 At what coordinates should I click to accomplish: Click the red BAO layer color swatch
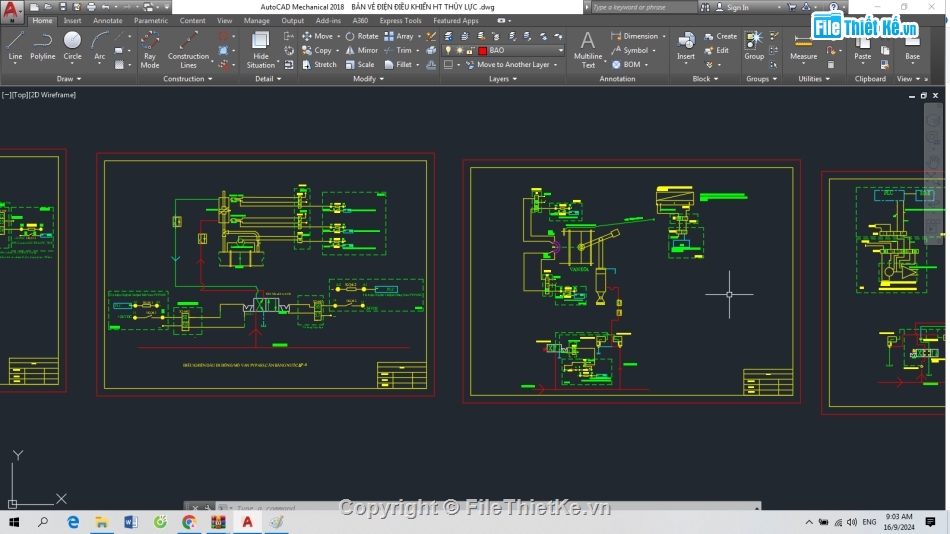483,50
